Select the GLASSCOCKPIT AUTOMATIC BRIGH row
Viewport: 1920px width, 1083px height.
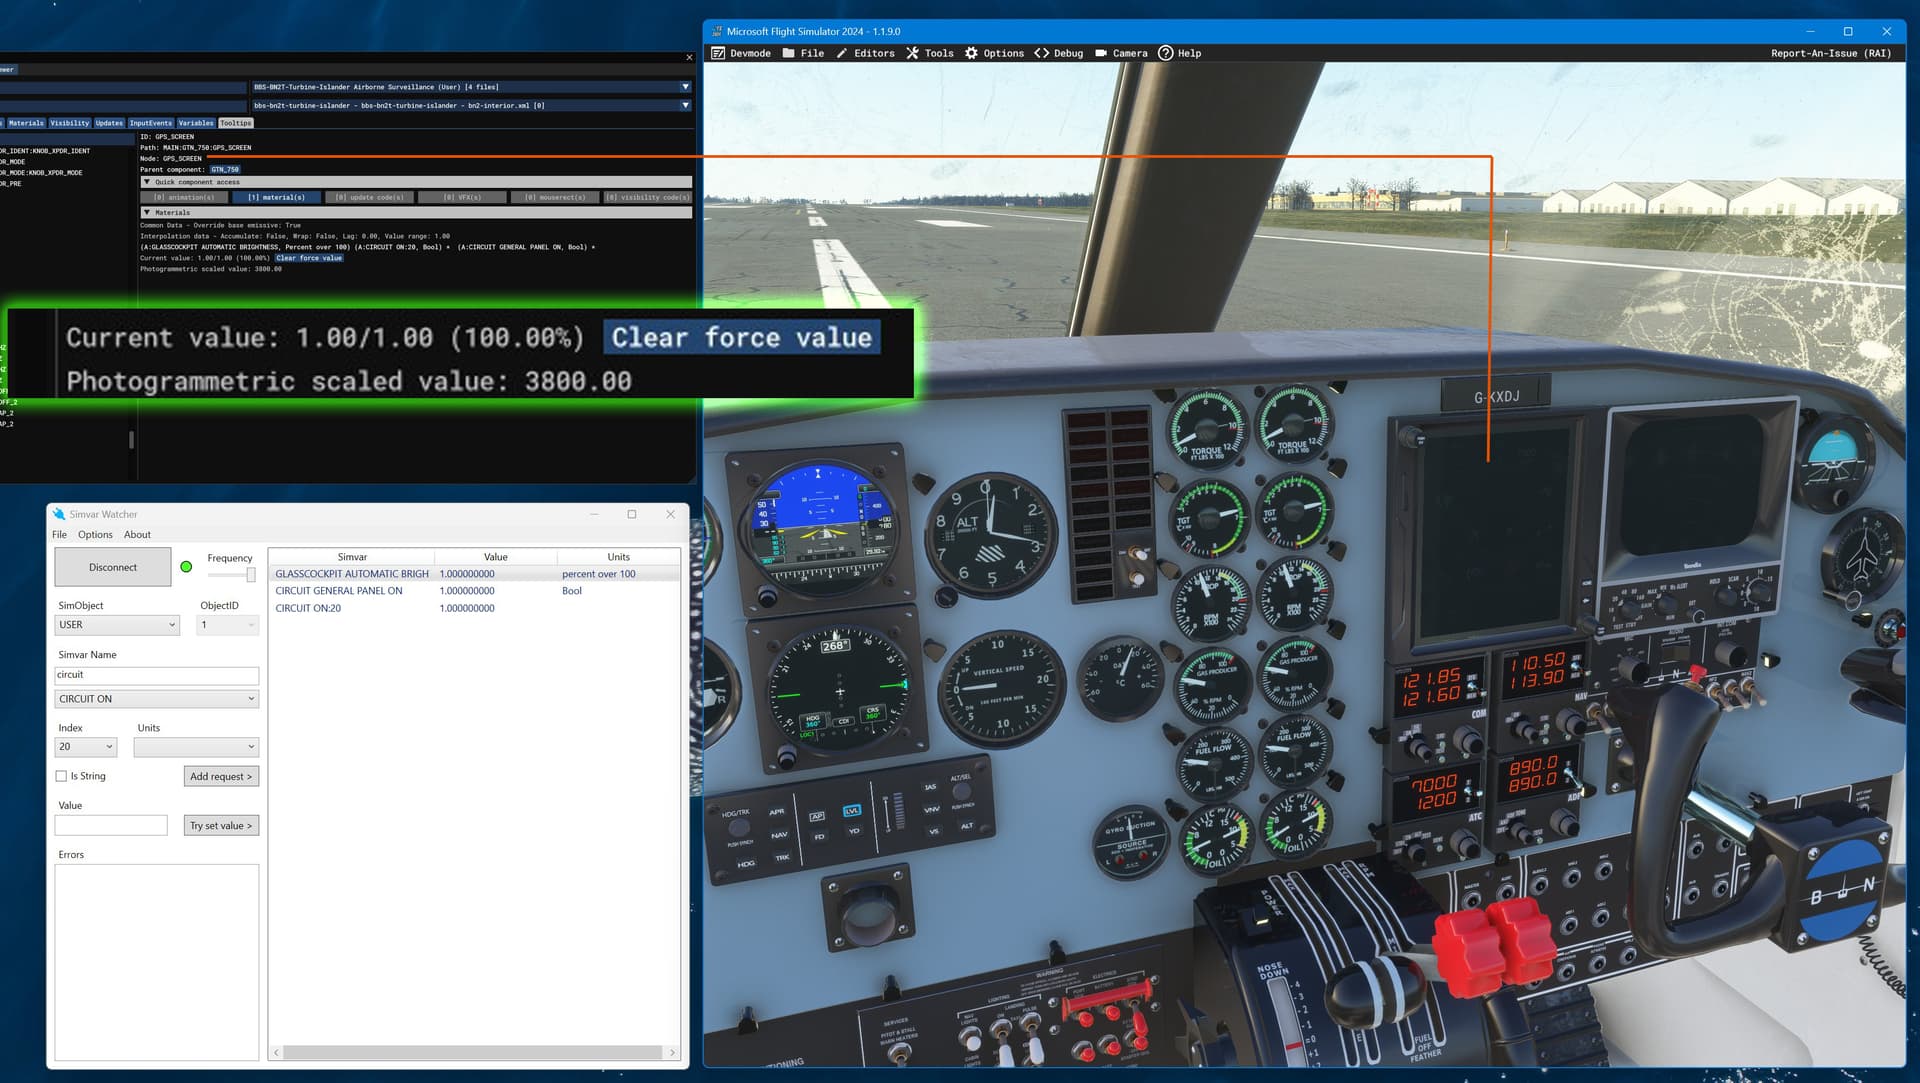[x=474, y=574]
